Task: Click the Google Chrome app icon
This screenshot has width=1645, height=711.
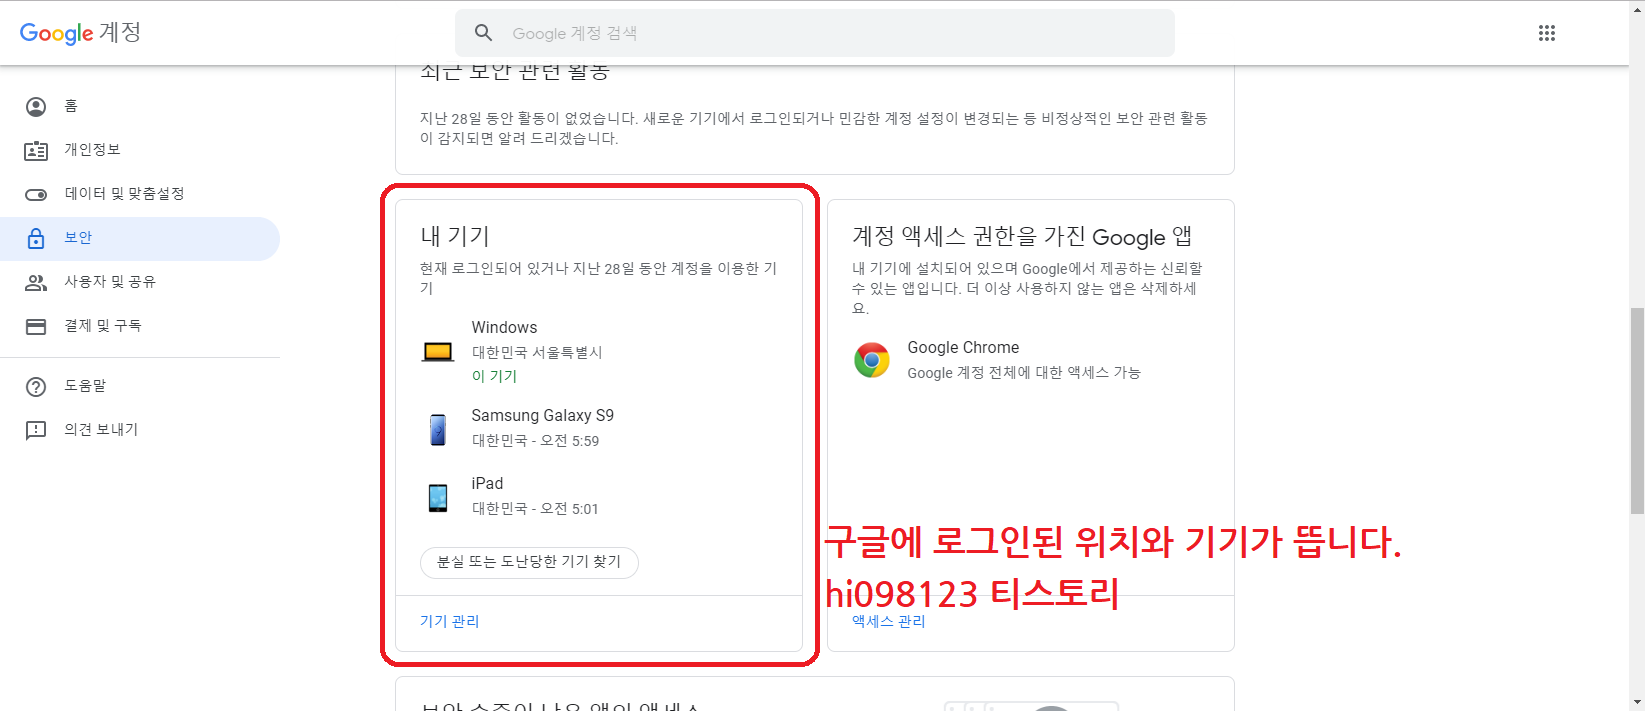Action: pos(872,360)
